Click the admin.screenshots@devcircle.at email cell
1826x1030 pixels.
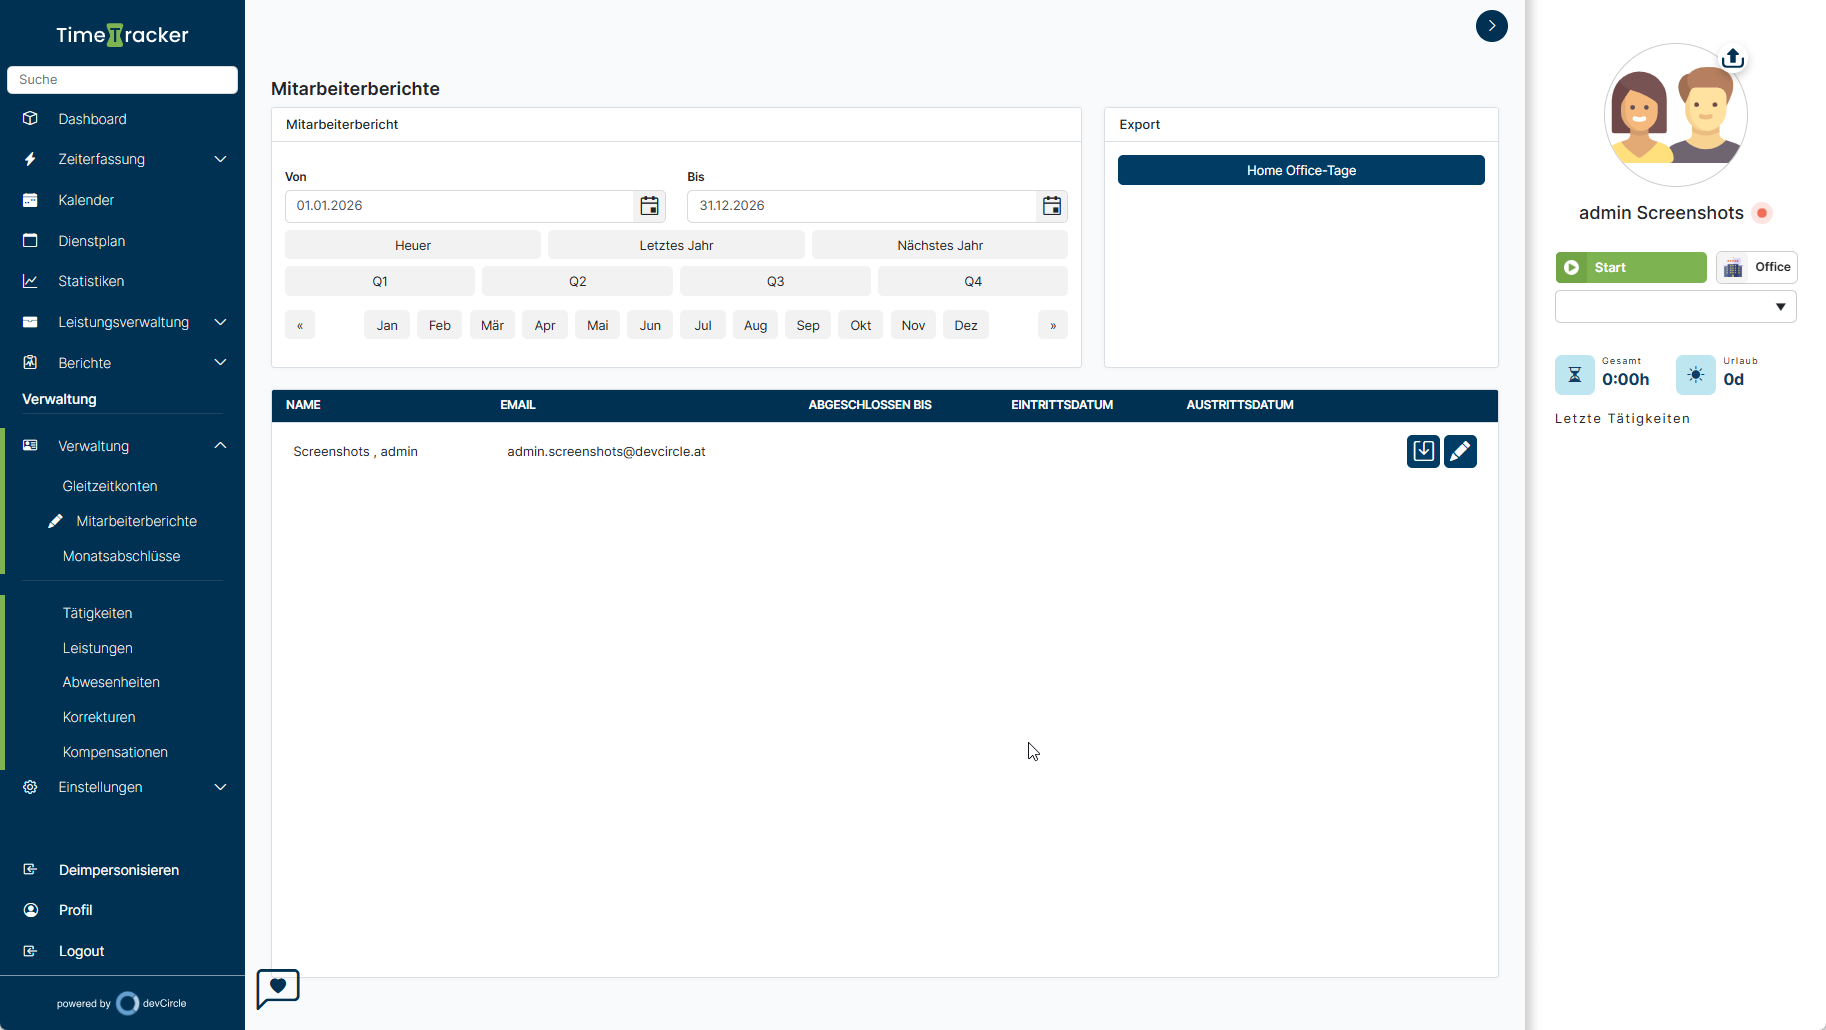606,452
